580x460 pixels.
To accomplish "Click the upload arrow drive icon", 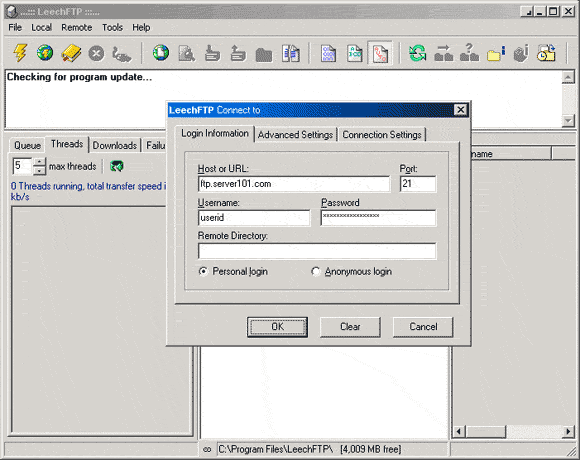I will (238, 53).
